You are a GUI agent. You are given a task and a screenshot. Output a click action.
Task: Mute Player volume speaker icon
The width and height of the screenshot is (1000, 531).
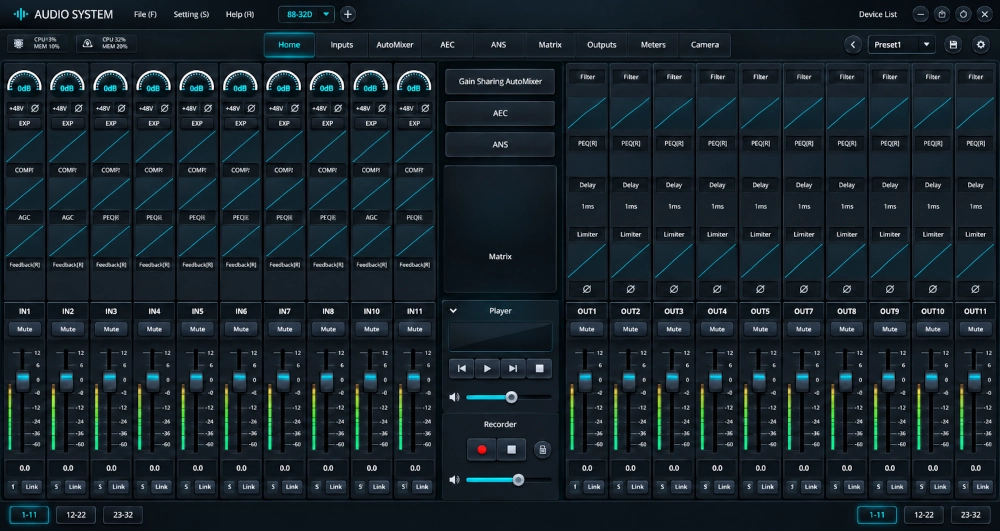click(x=454, y=397)
